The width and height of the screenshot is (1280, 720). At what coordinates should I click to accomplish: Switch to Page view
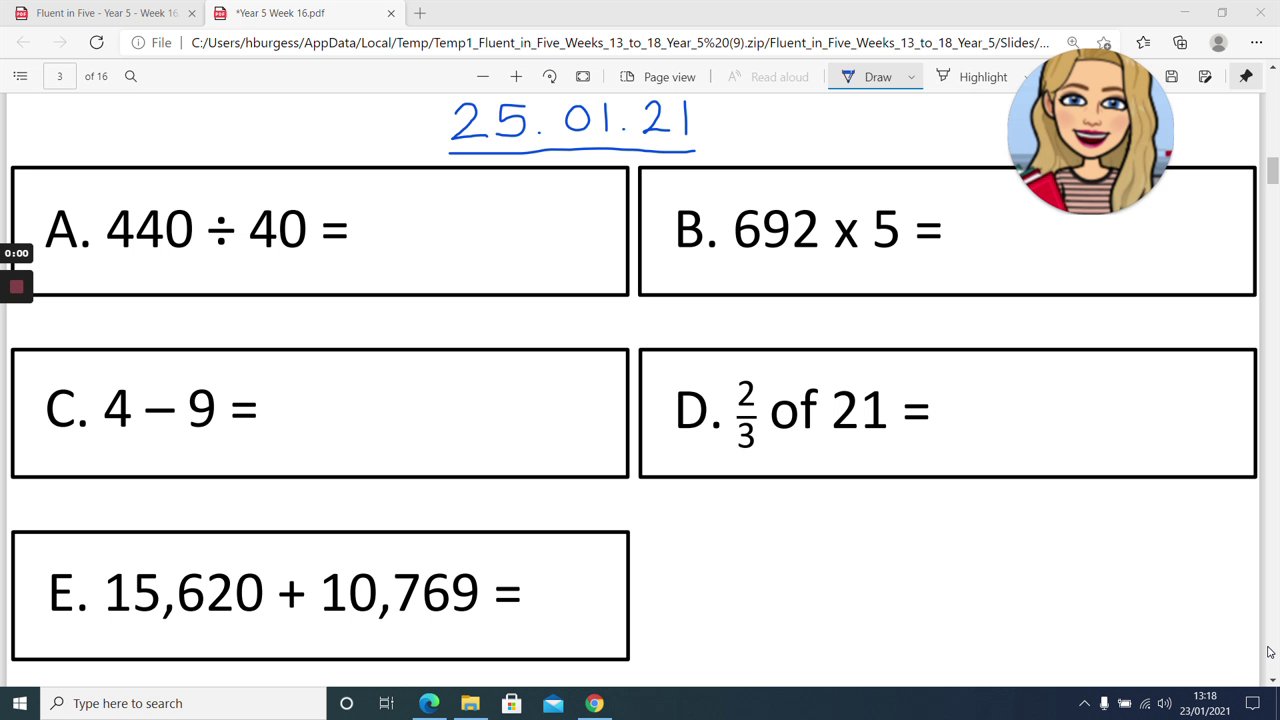[657, 76]
